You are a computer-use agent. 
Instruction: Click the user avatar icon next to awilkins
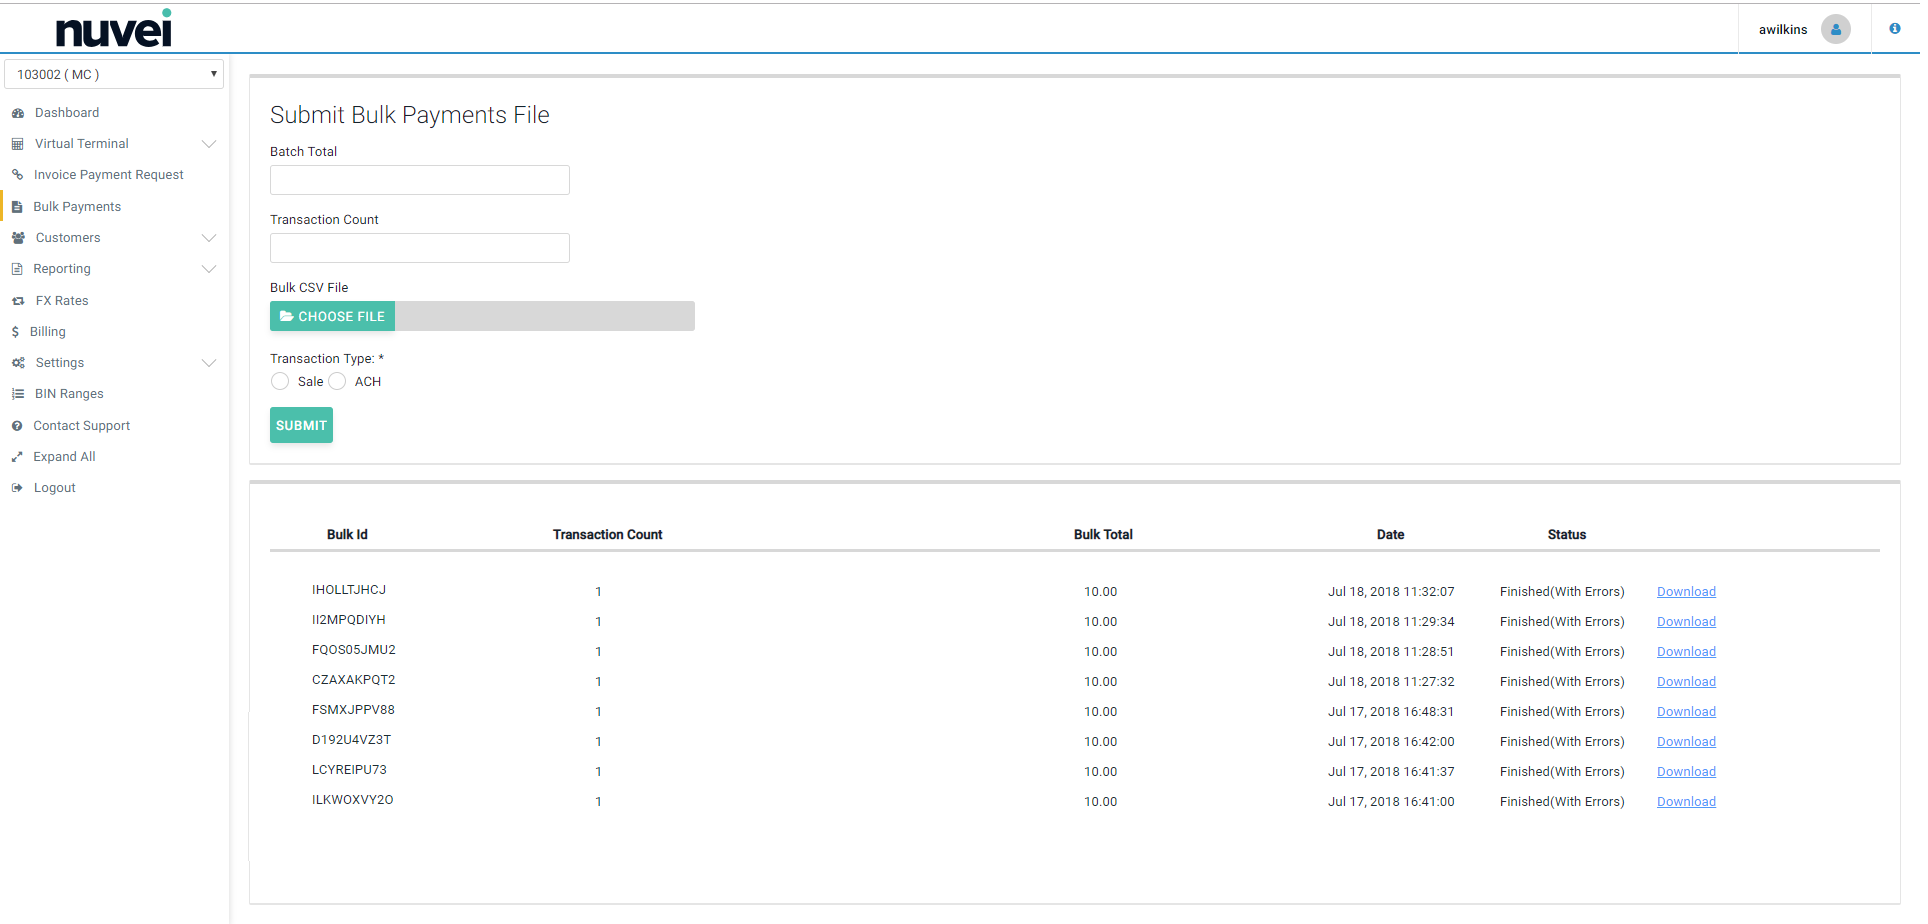1836,29
